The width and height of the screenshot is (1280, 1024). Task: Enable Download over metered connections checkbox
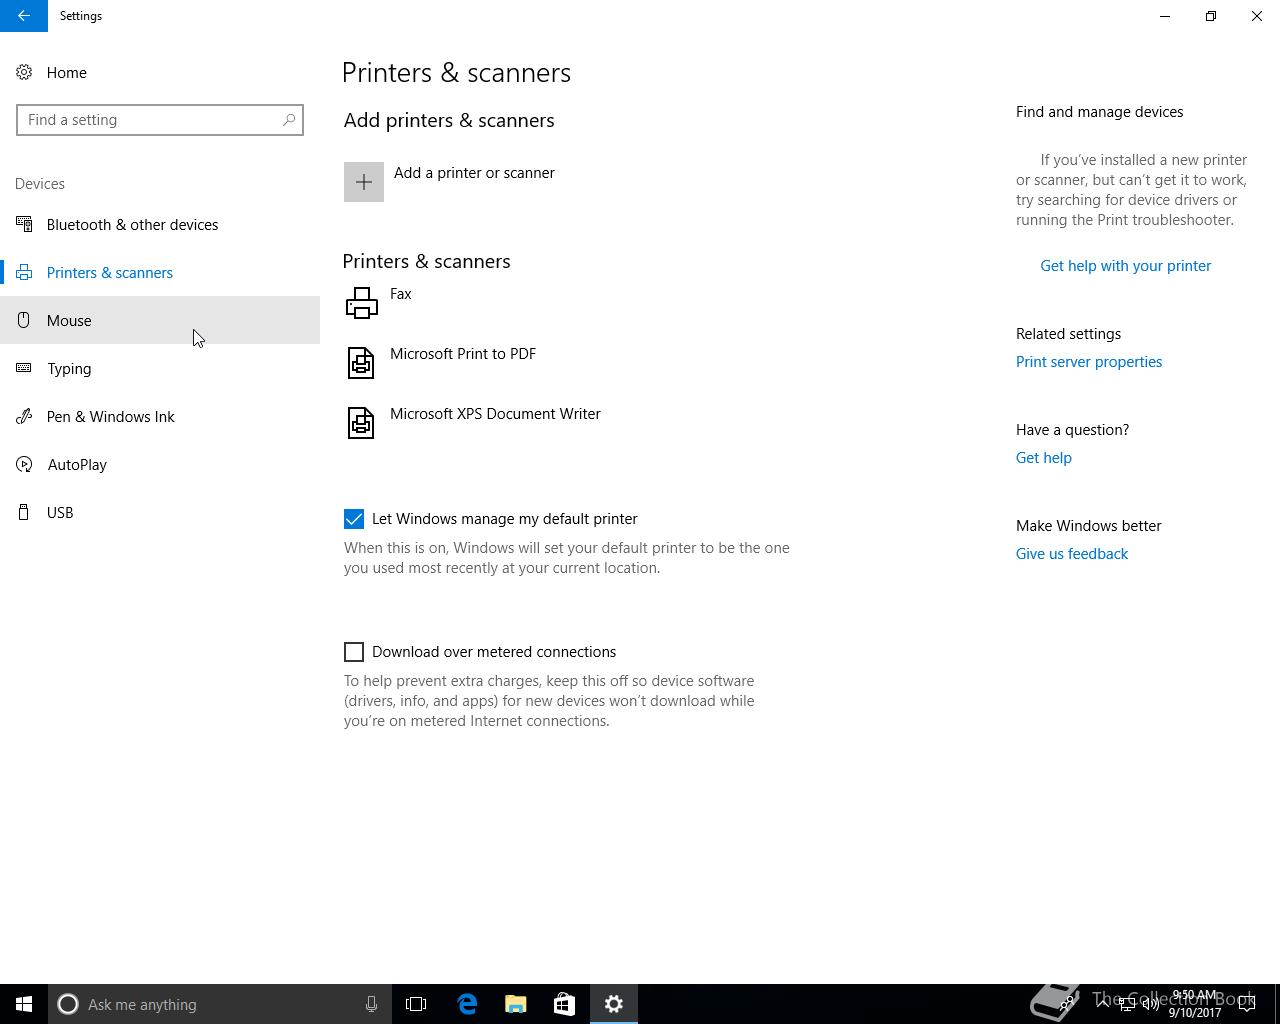pyautogui.click(x=354, y=652)
